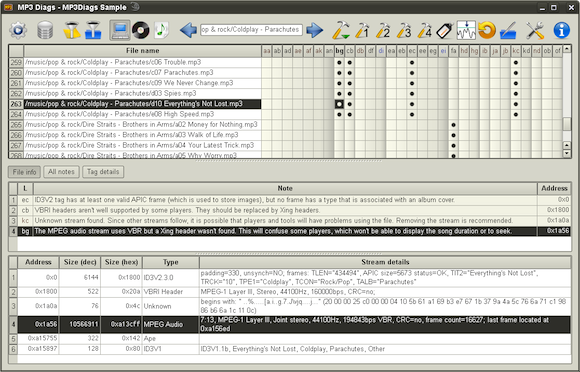Image resolution: width=580 pixels, height=372 pixels.
Task: Click row number header 263
Action: pos(16,104)
